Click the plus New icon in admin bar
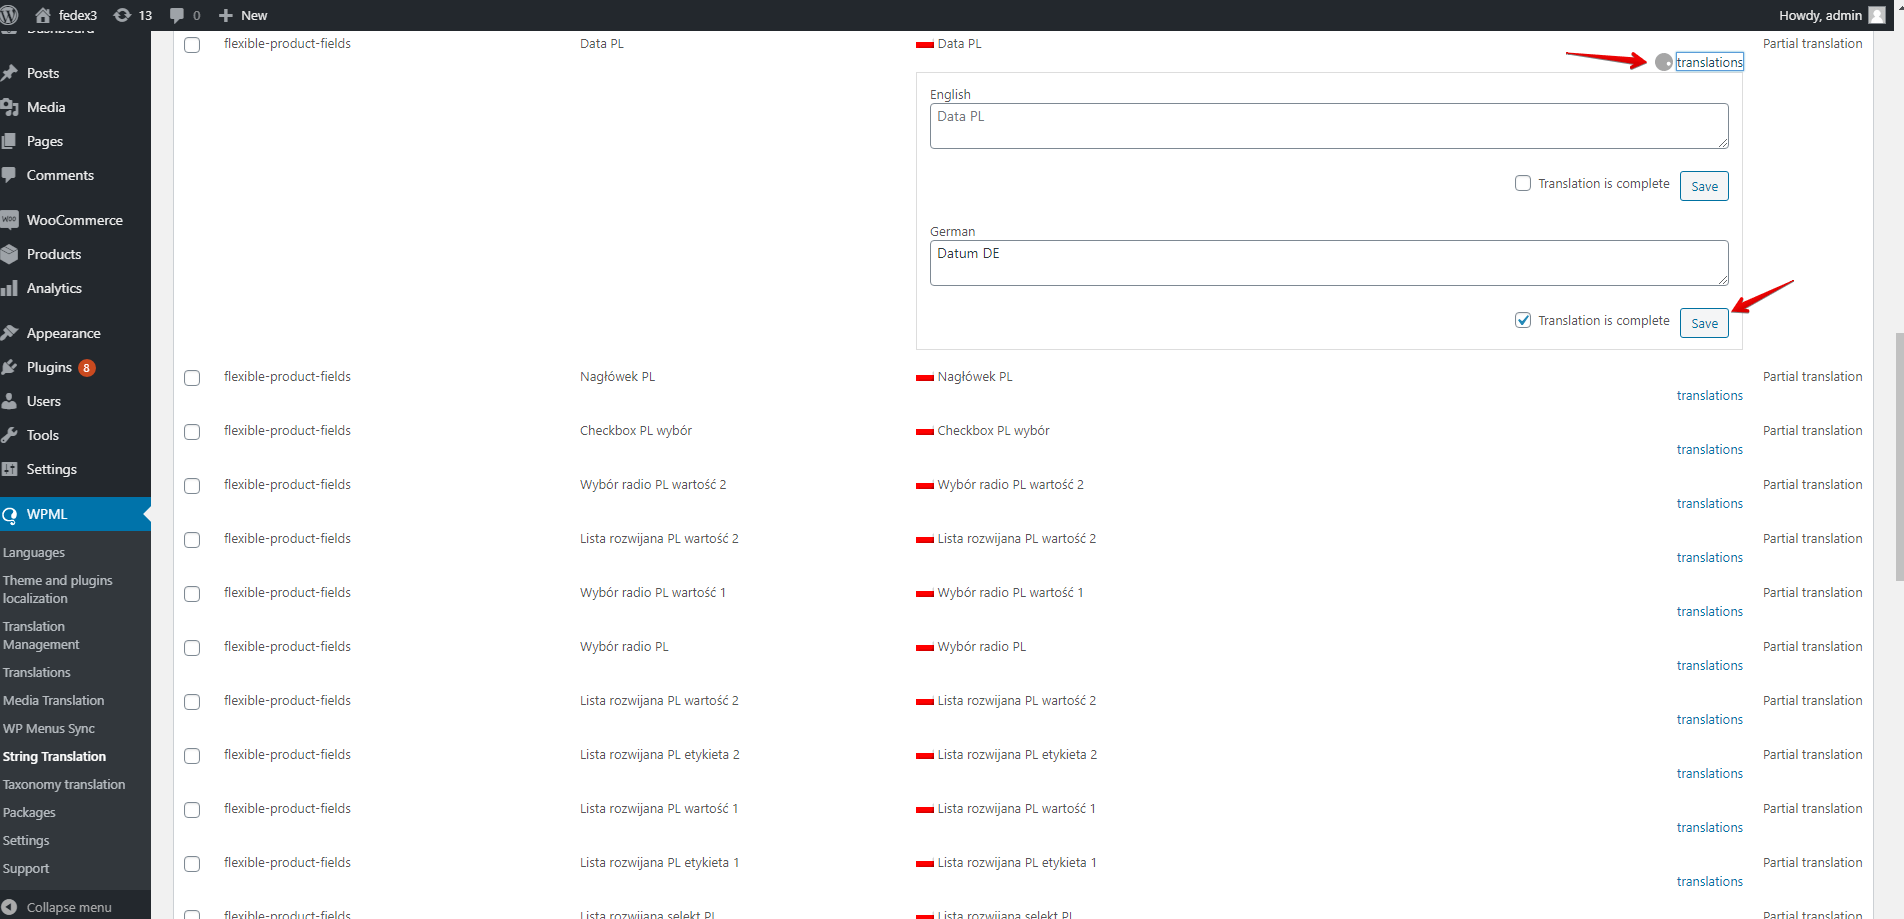Image resolution: width=1904 pixels, height=919 pixels. point(226,15)
